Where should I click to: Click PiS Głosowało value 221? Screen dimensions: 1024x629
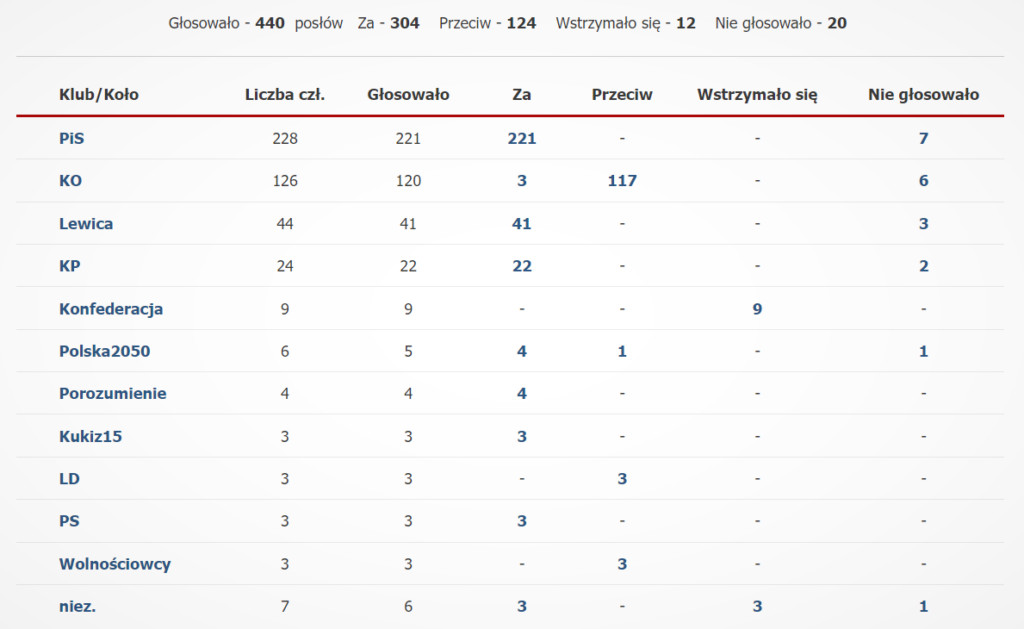(408, 138)
